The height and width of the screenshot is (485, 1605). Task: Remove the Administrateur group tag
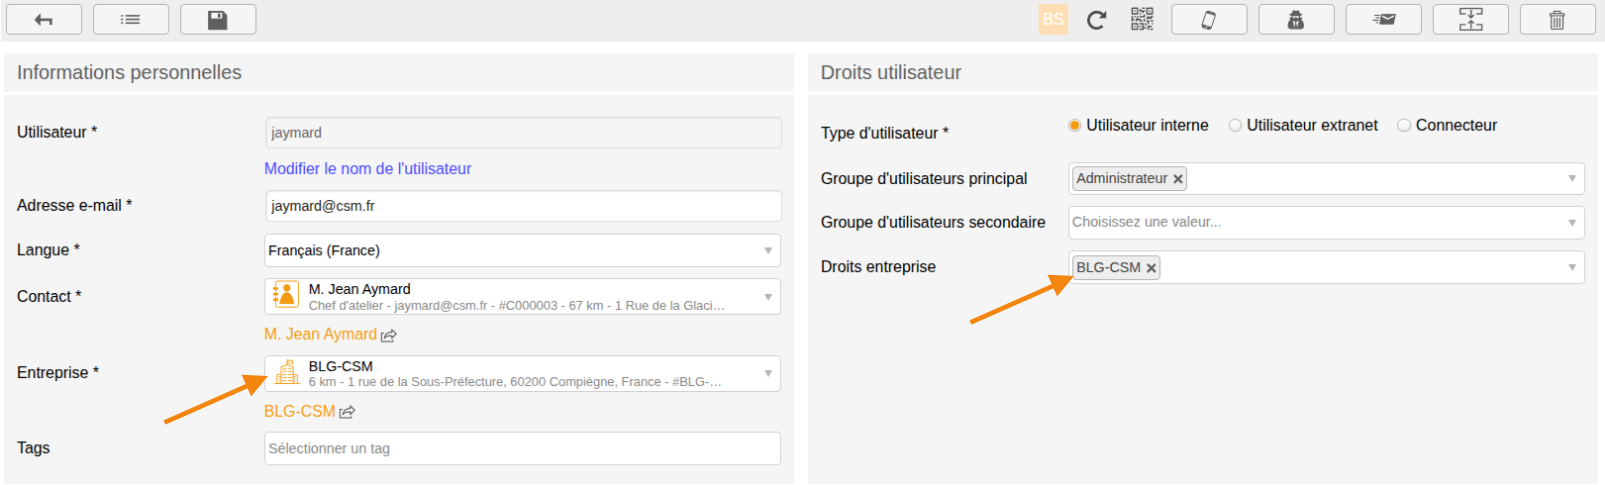pos(1178,179)
